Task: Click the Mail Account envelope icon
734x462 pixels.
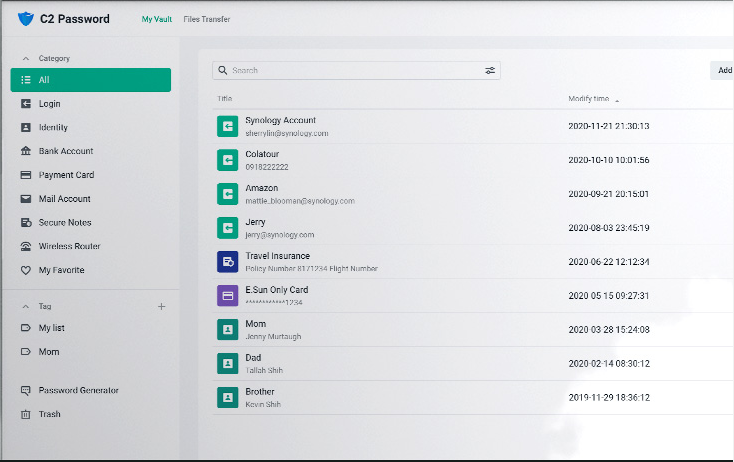Action: [26, 198]
